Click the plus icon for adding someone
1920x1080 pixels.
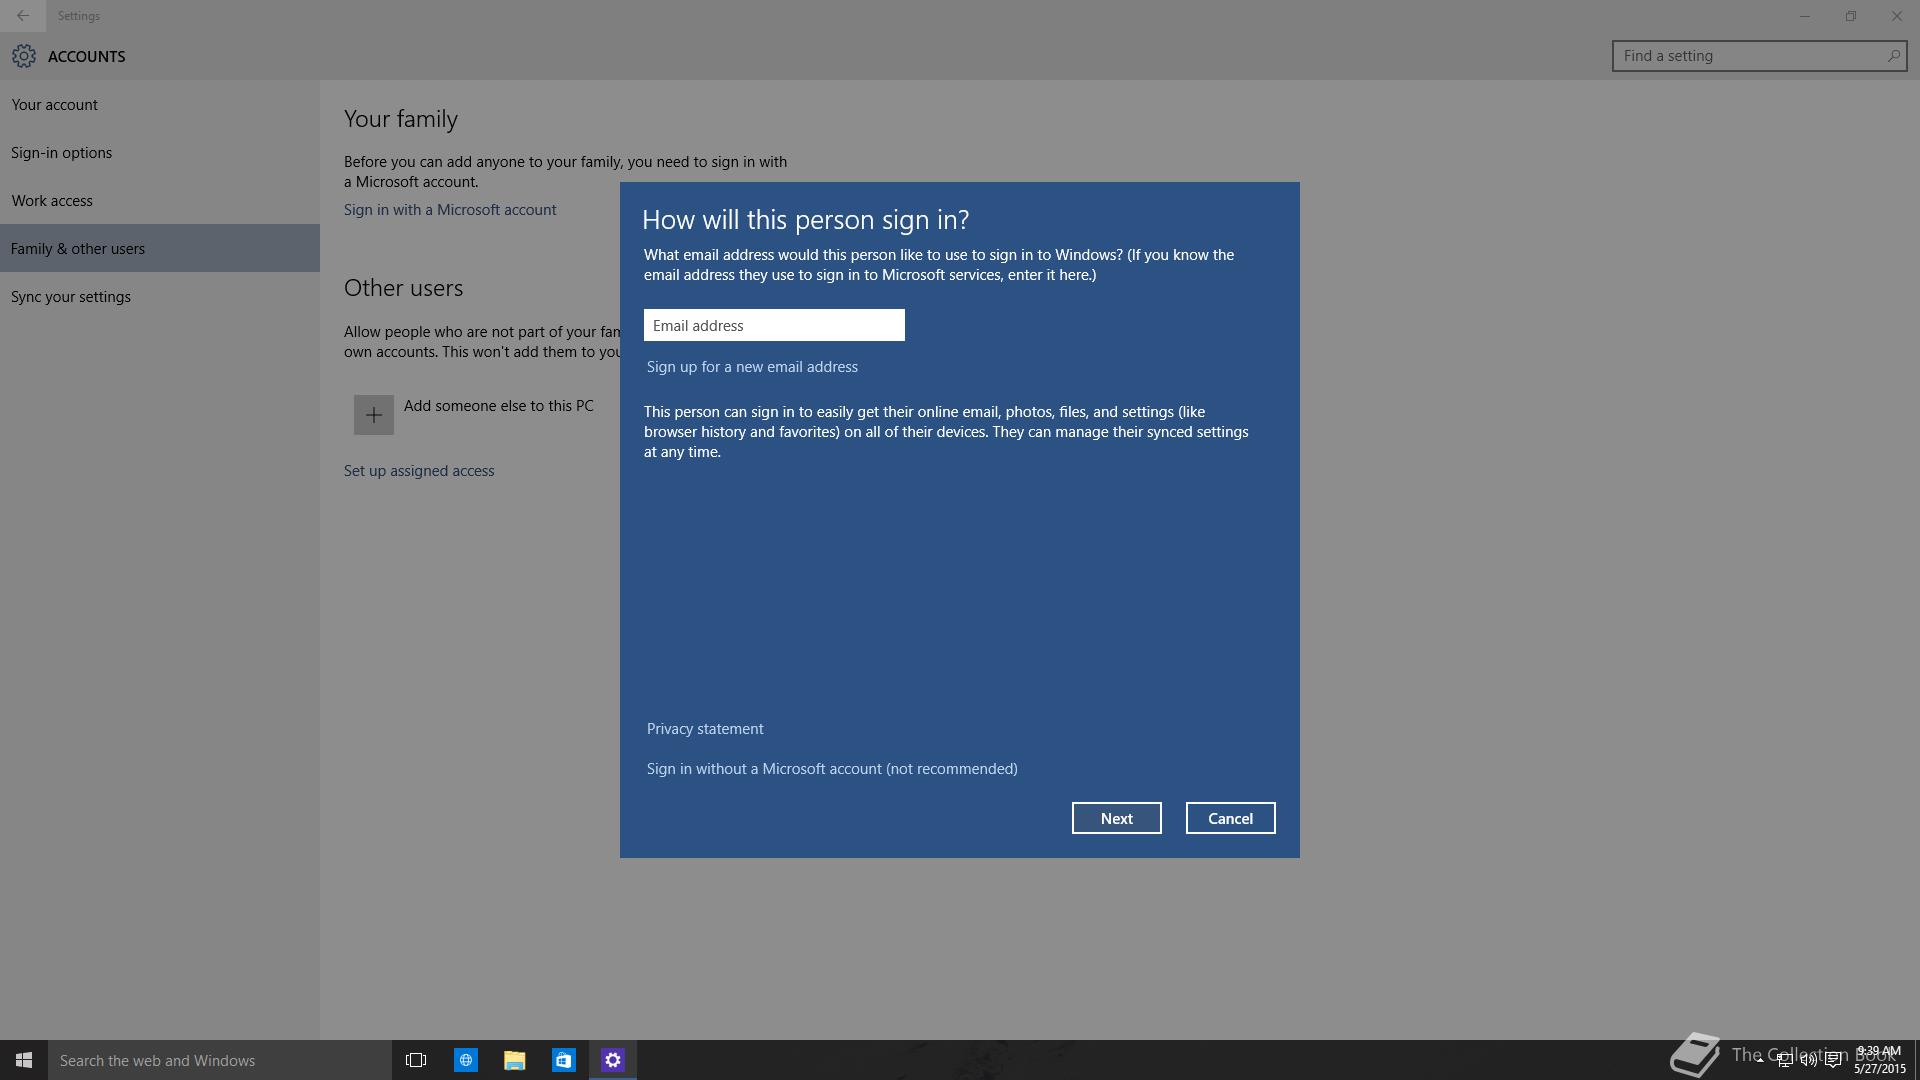click(x=373, y=415)
